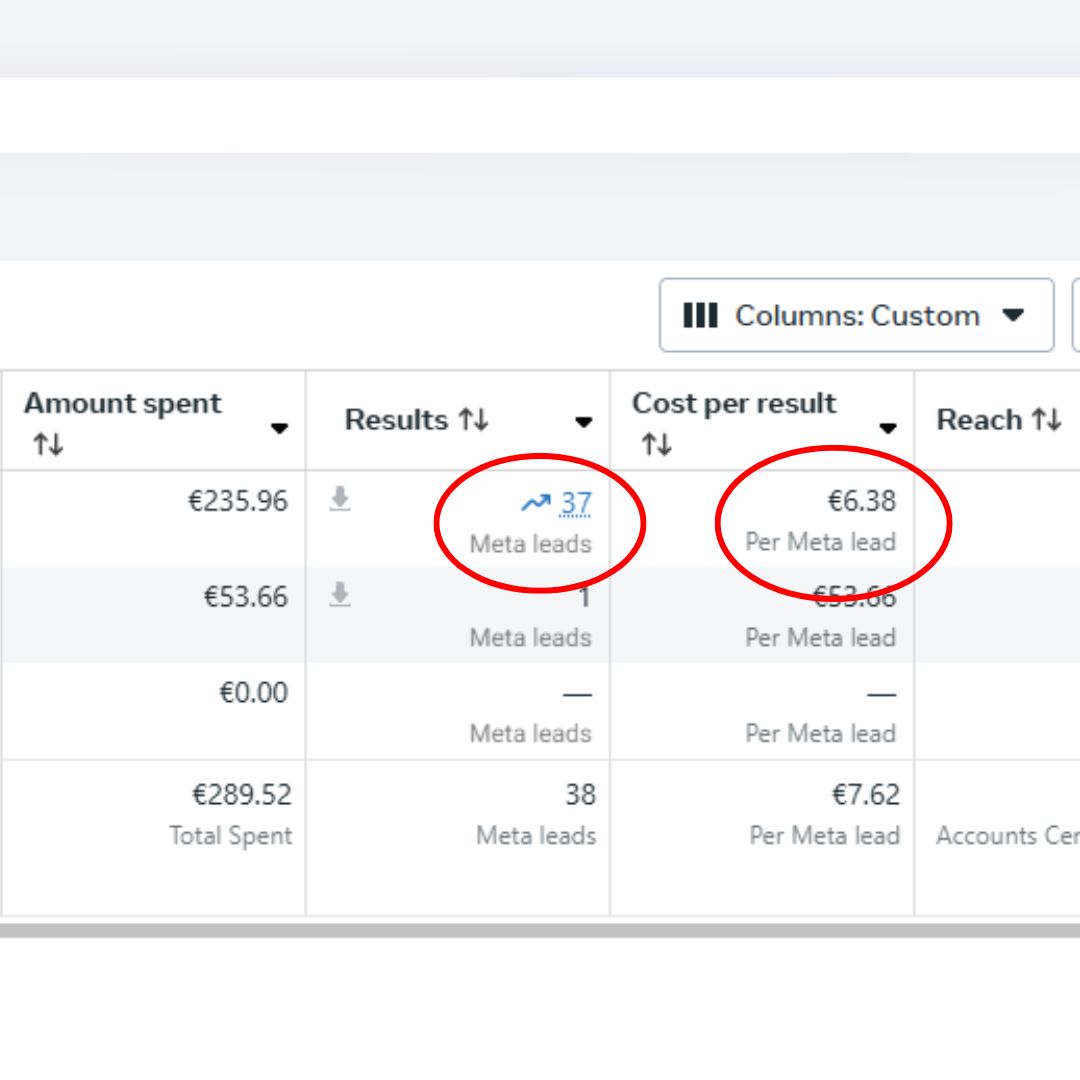Open the Results column dropdown arrow

[583, 422]
